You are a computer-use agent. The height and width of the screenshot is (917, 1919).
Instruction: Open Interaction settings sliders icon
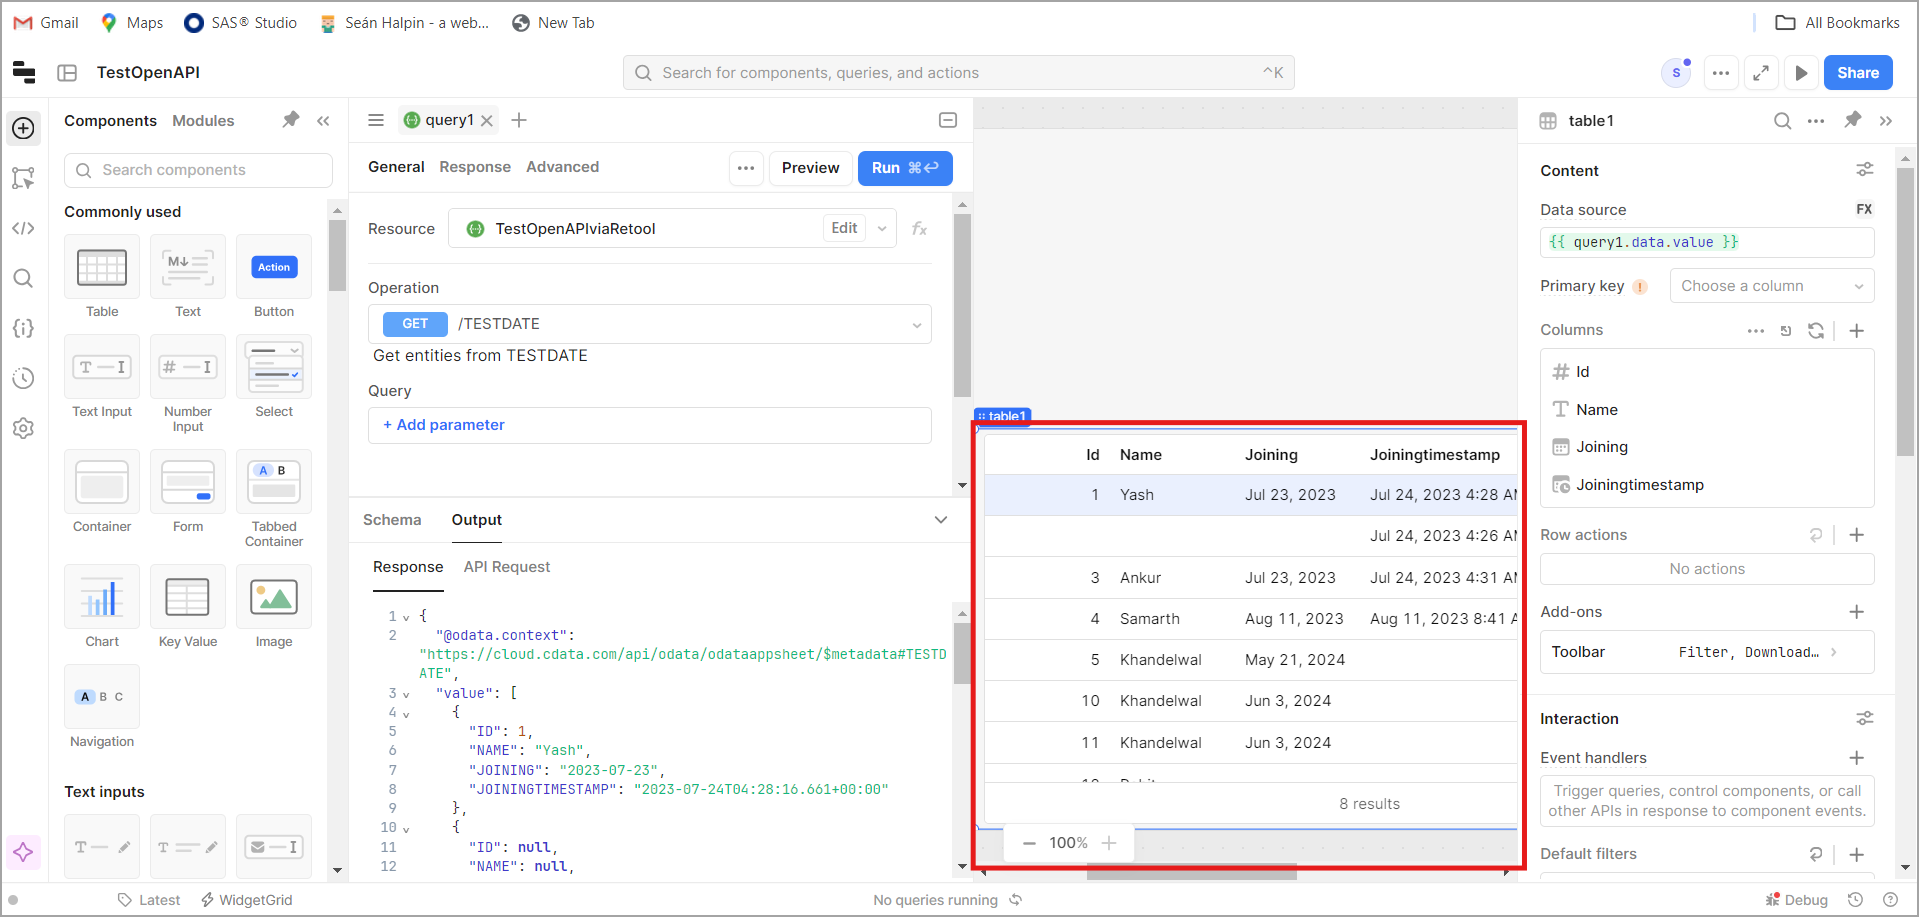click(1864, 718)
